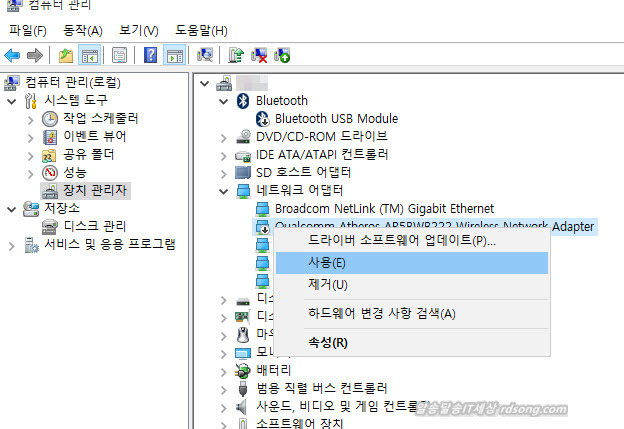This screenshot has height=429, width=624.
Task: Click the Back arrow in the toolbar
Action: pyautogui.click(x=13, y=55)
